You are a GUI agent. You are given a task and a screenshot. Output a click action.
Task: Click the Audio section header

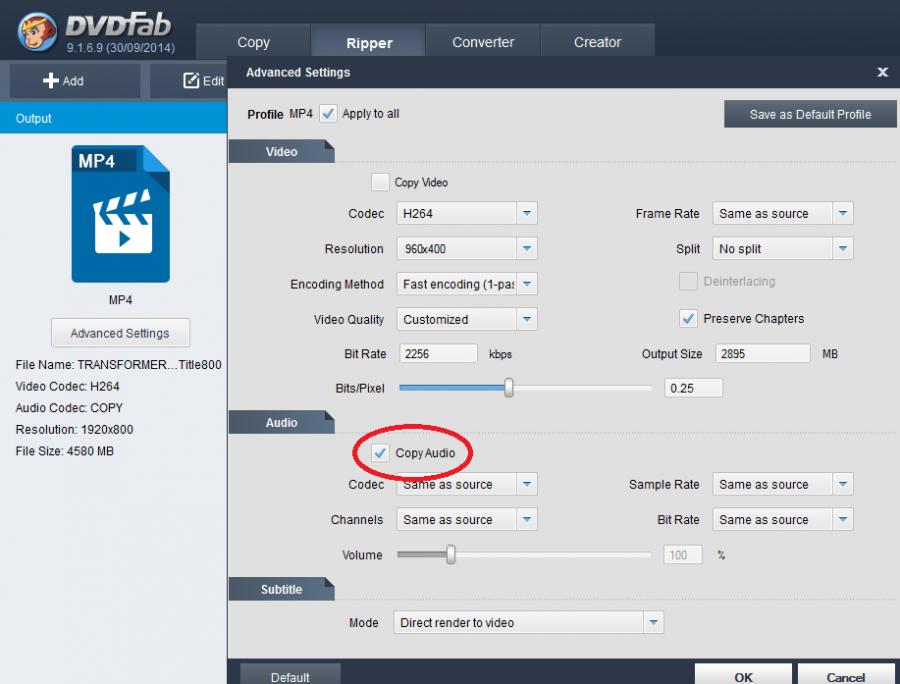(x=281, y=422)
